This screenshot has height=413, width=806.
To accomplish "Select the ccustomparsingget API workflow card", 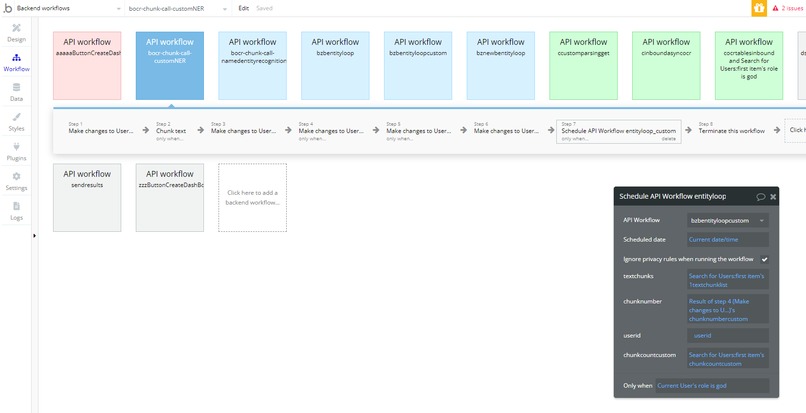I will click(583, 66).
